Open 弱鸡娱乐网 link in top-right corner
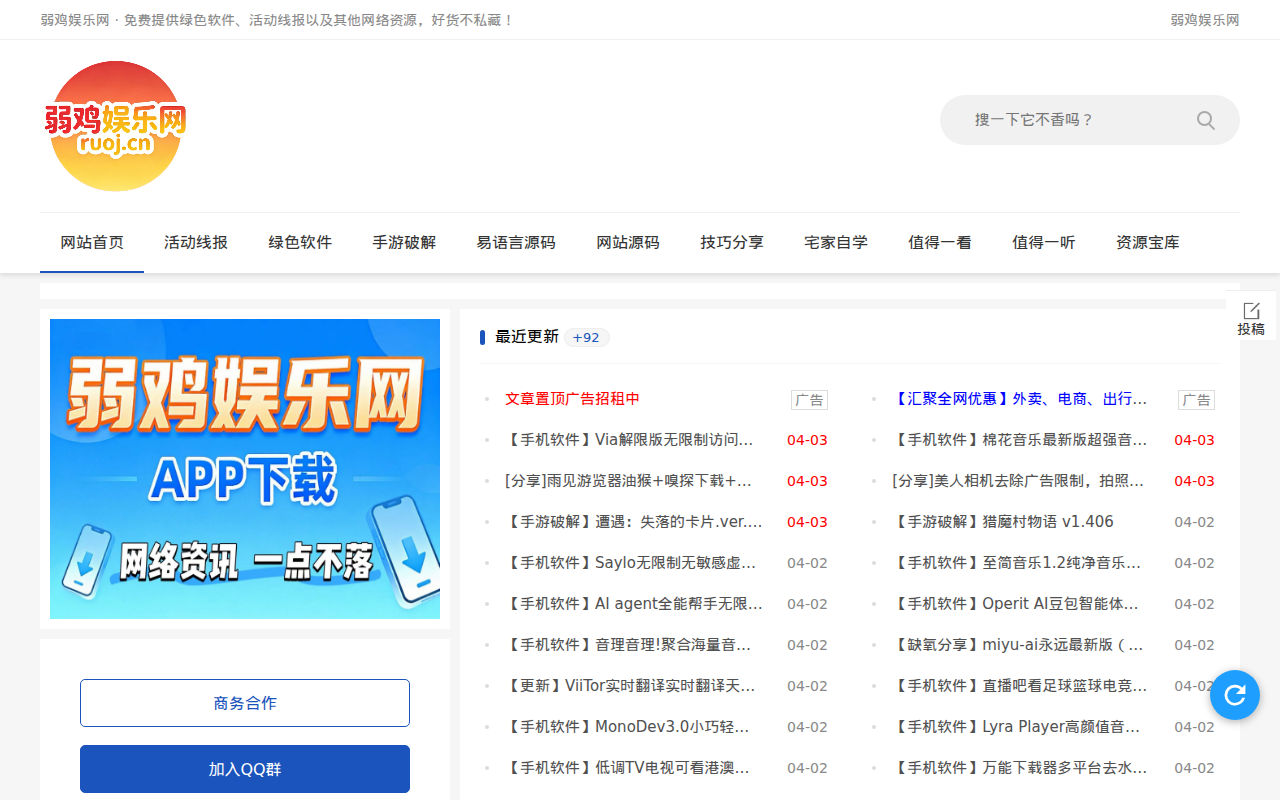Screen dimensions: 1280x800 [x=1203, y=19]
